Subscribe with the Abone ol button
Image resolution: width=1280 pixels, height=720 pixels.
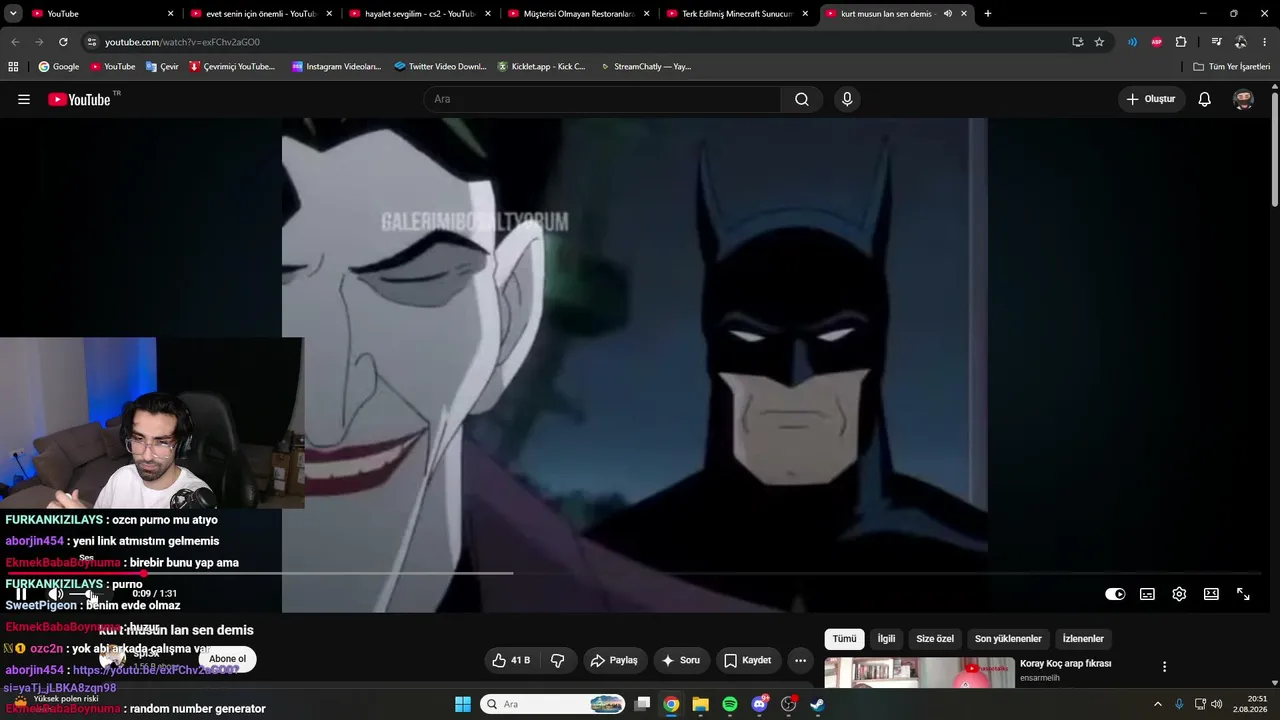point(227,659)
